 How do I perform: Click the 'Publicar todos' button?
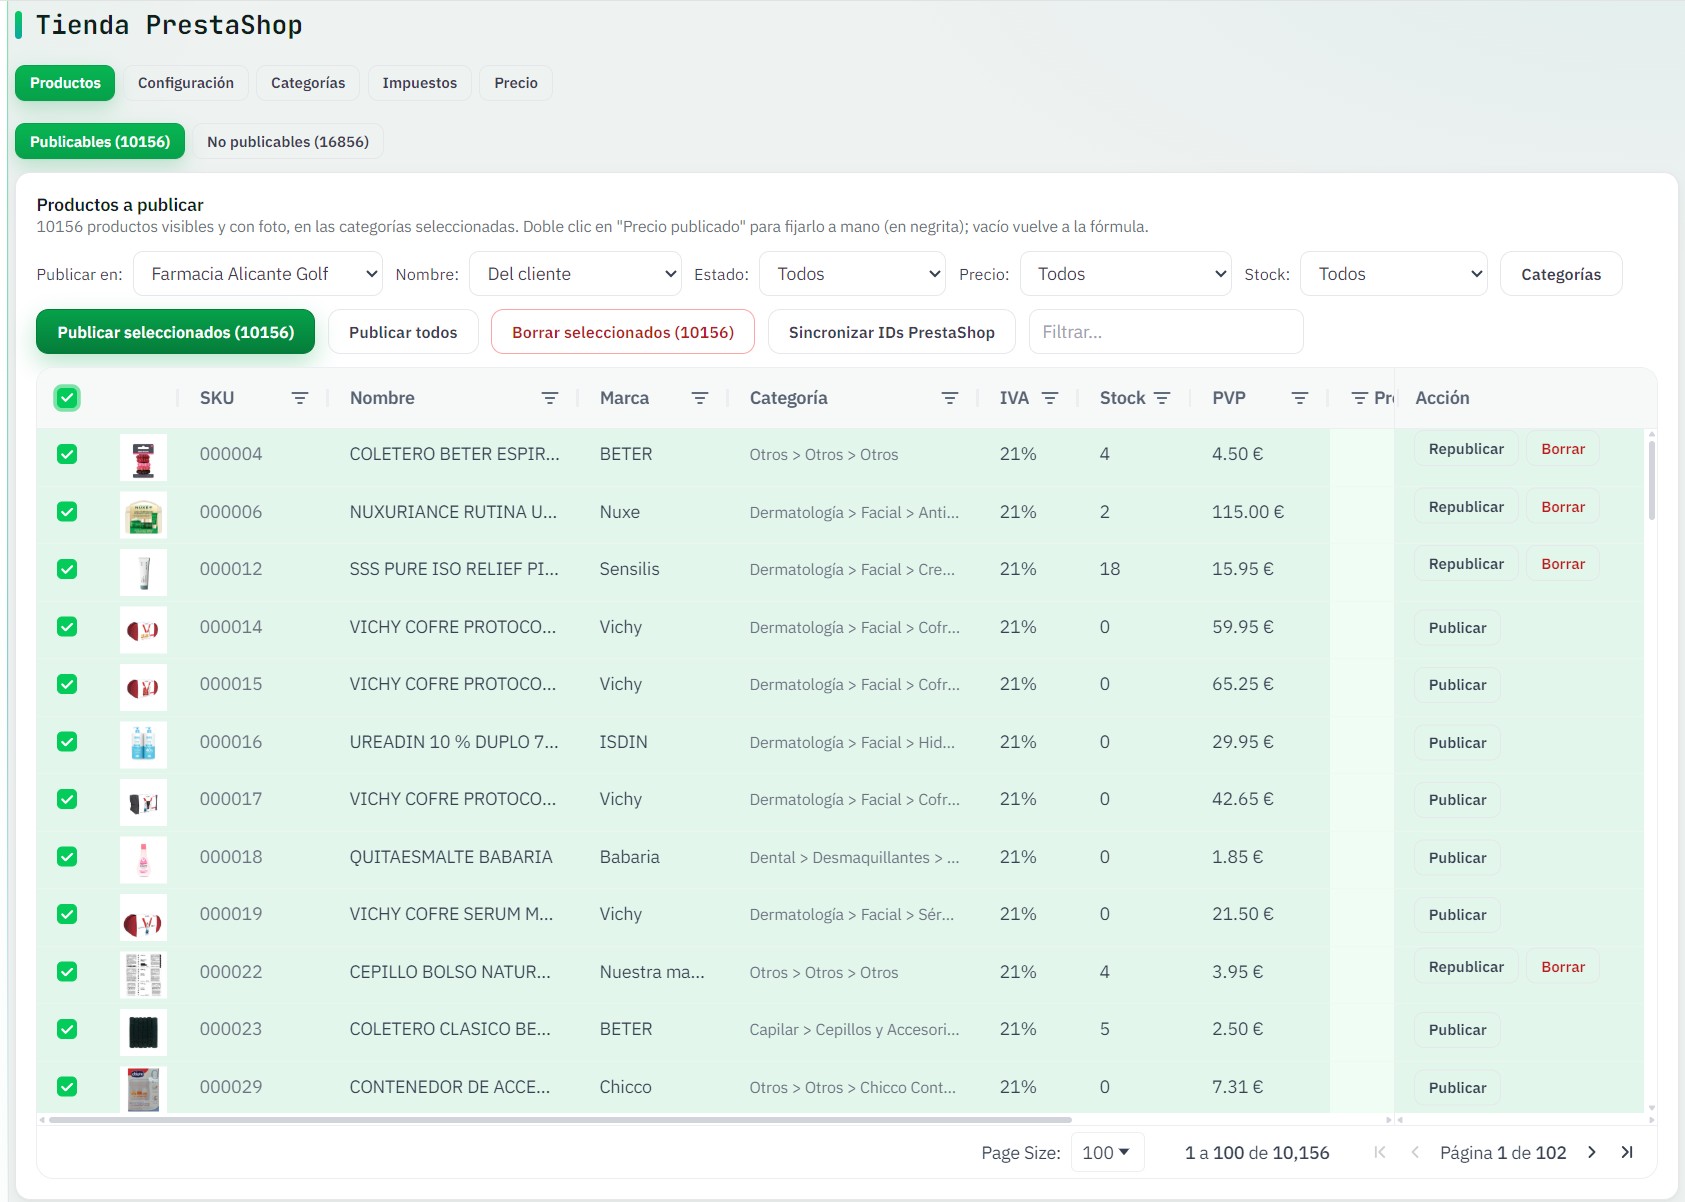[403, 332]
